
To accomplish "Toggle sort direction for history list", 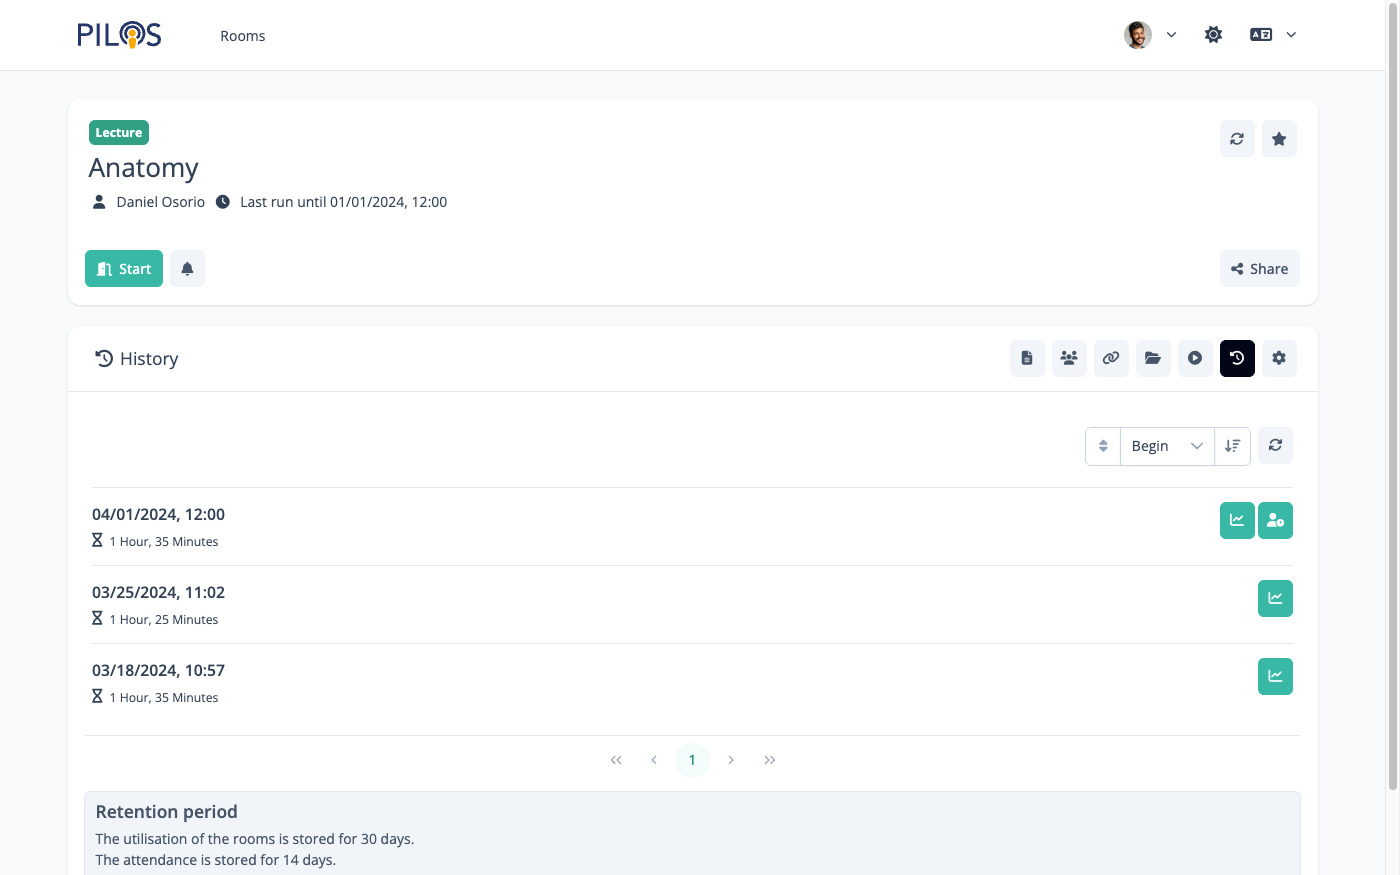I will pyautogui.click(x=1232, y=446).
